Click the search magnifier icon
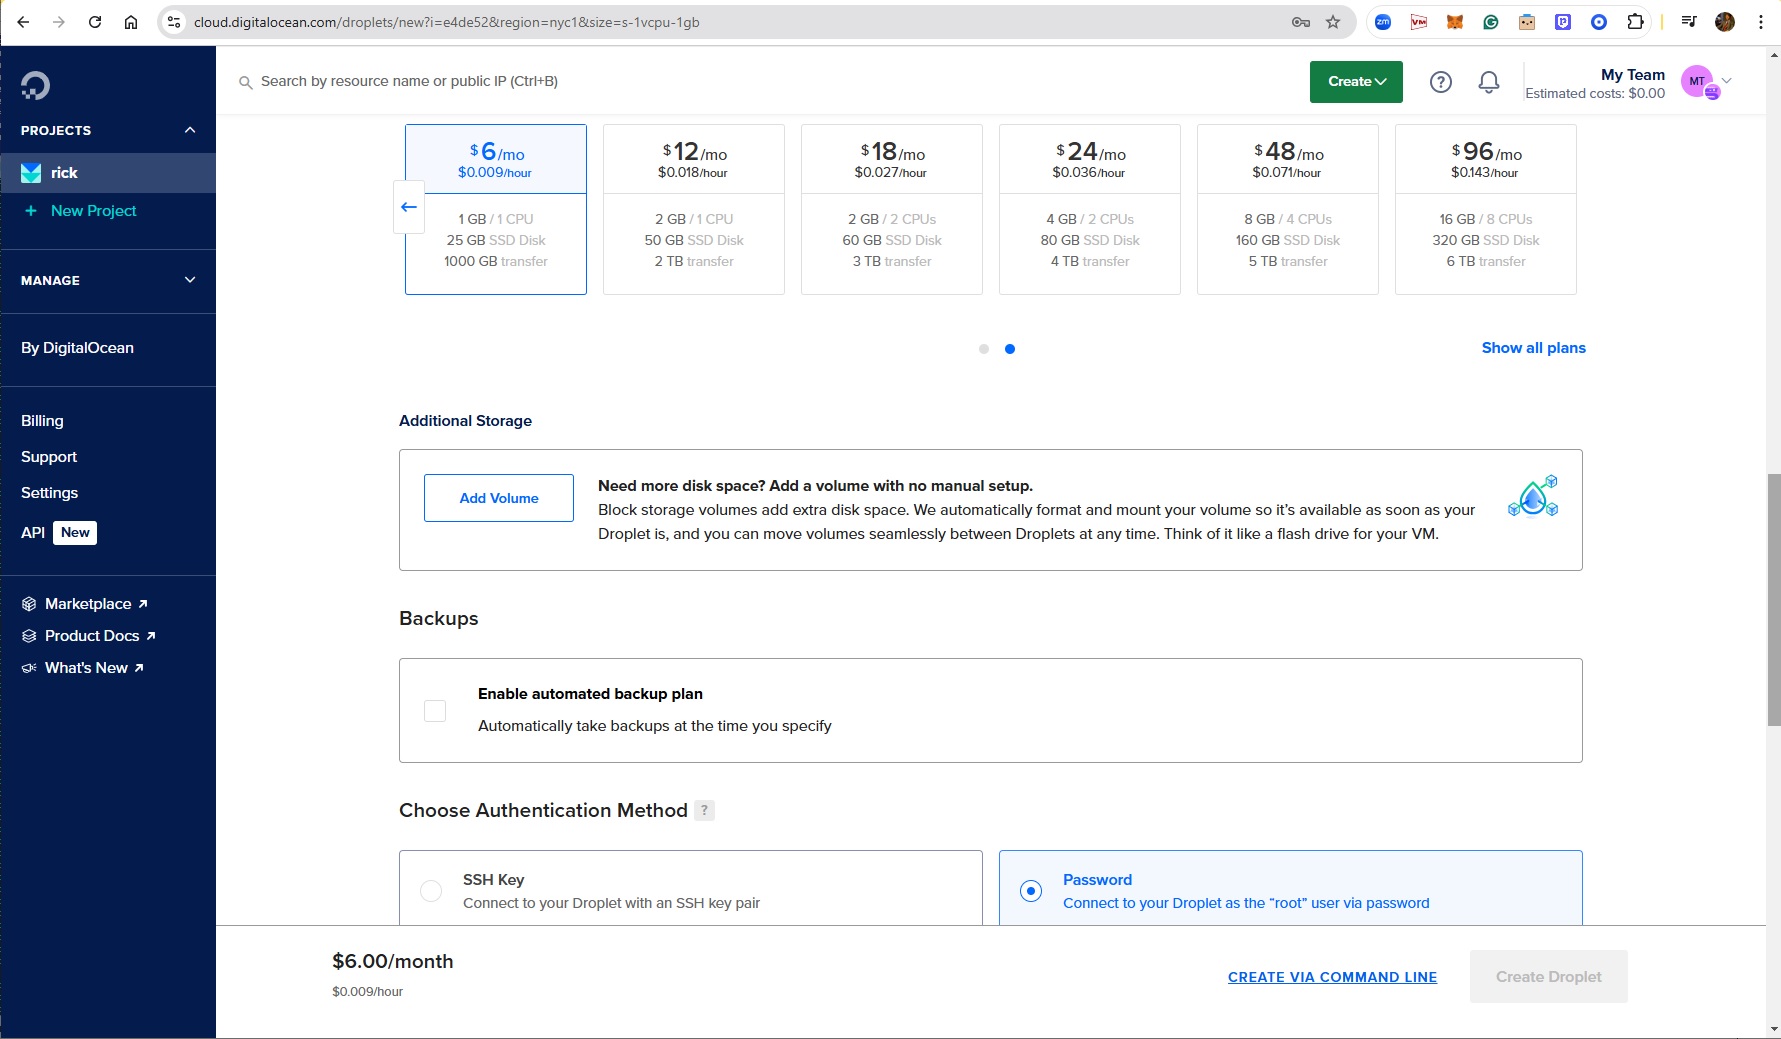 click(x=245, y=83)
